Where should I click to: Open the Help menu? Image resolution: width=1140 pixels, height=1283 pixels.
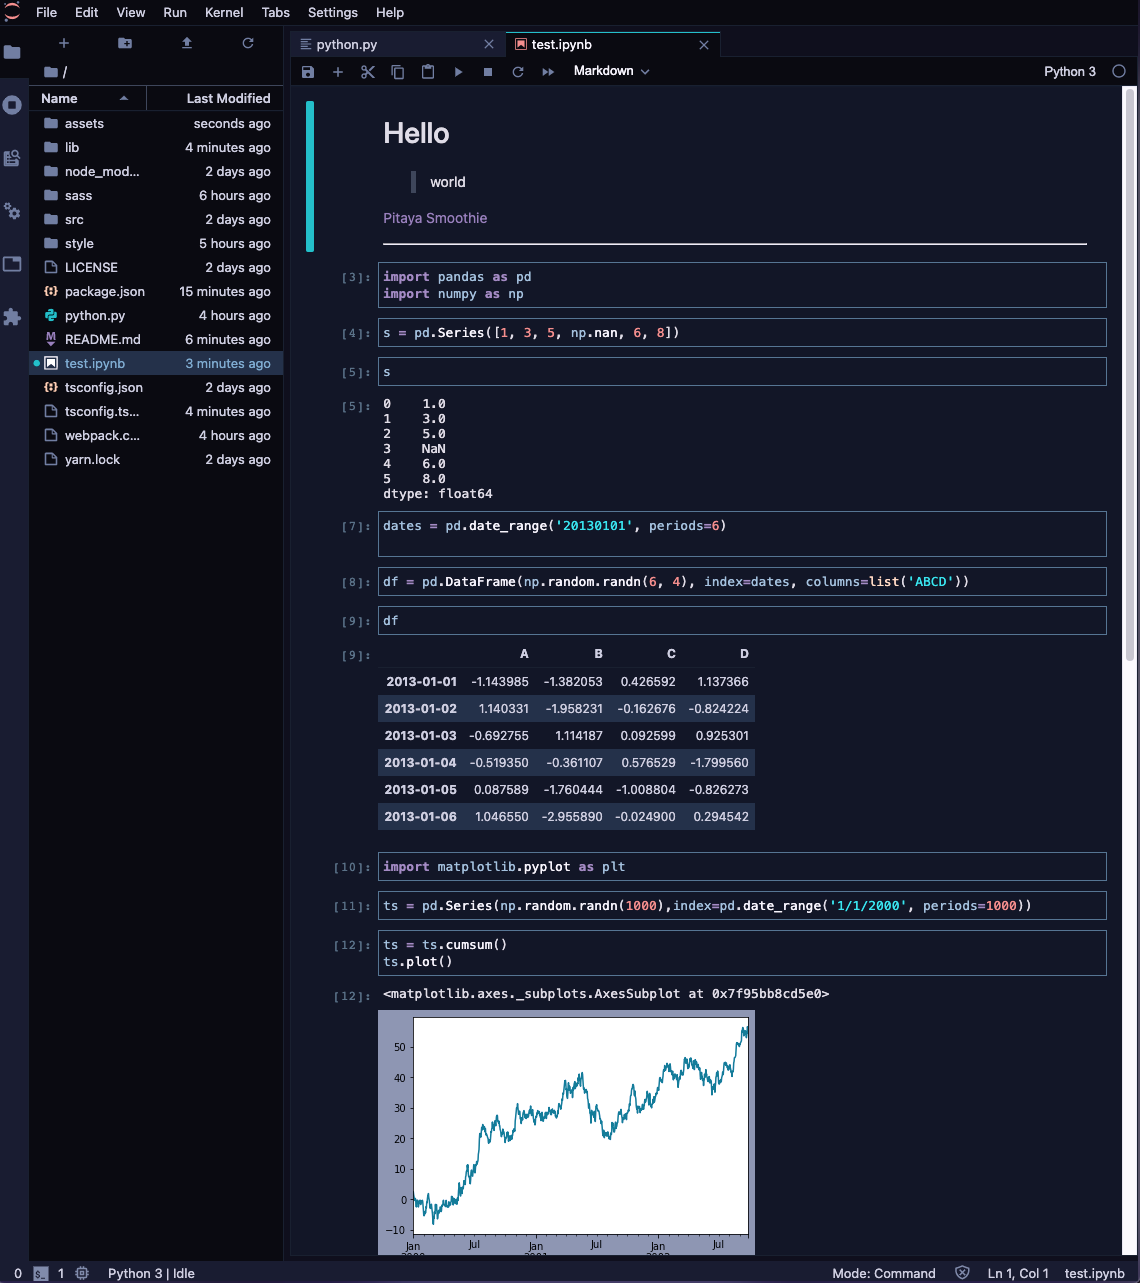click(x=390, y=12)
